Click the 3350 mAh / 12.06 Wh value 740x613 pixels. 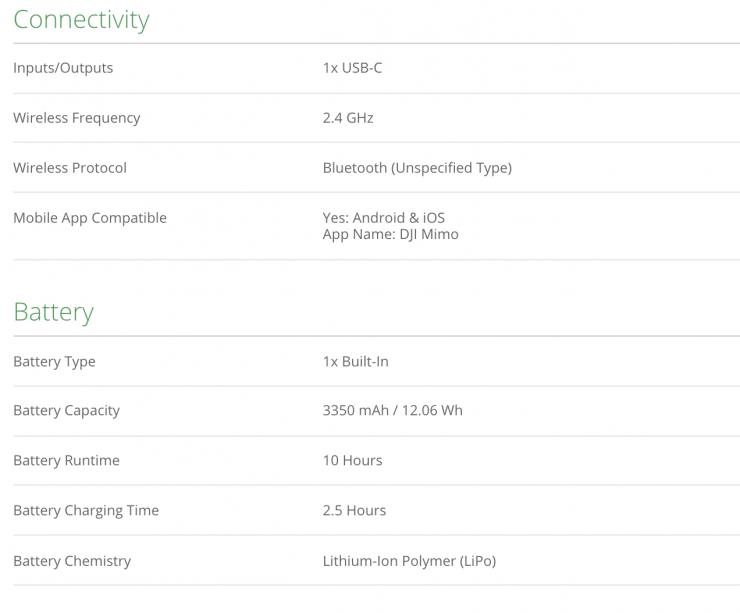(392, 411)
